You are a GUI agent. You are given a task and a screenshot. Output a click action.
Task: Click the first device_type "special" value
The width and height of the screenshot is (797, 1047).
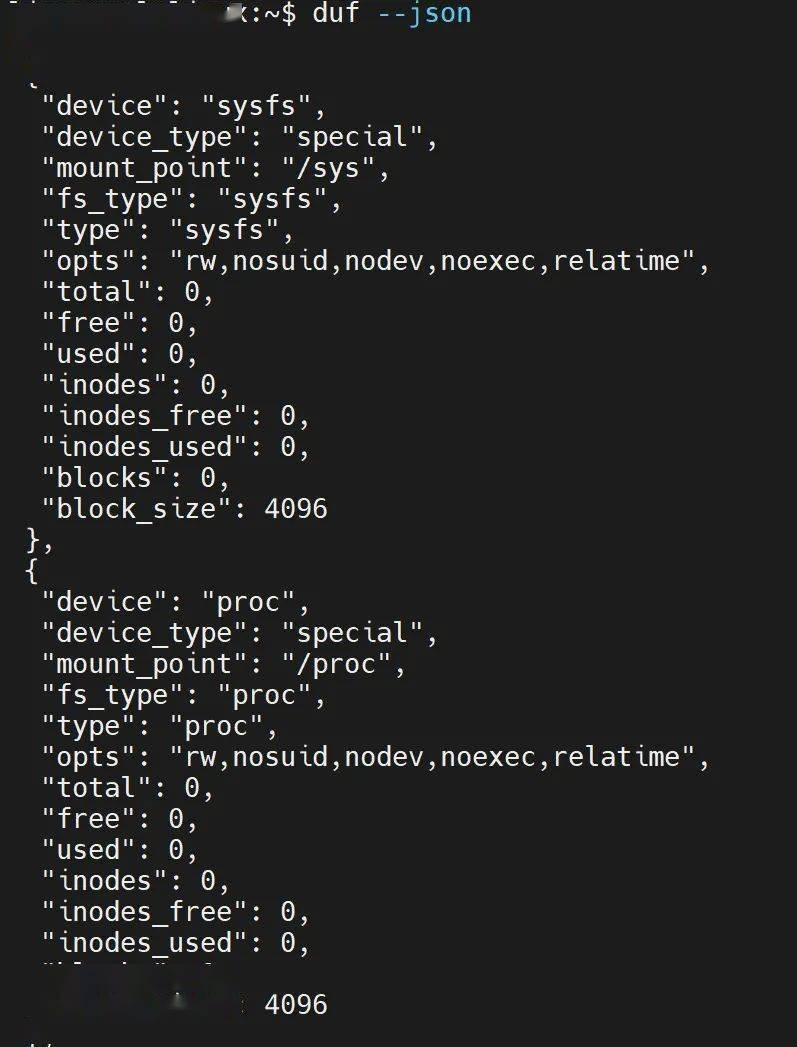click(x=352, y=138)
